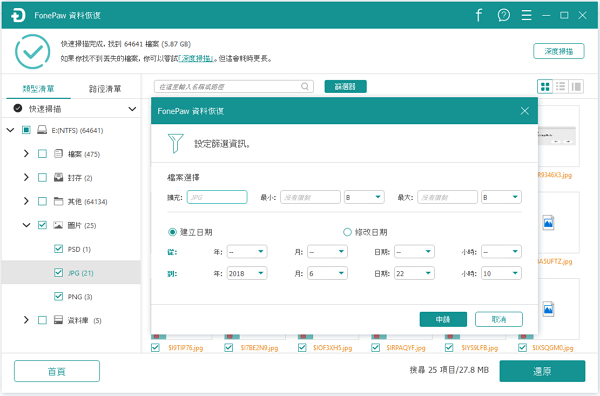Expand the 快速掃描 dropdown

click(132, 109)
